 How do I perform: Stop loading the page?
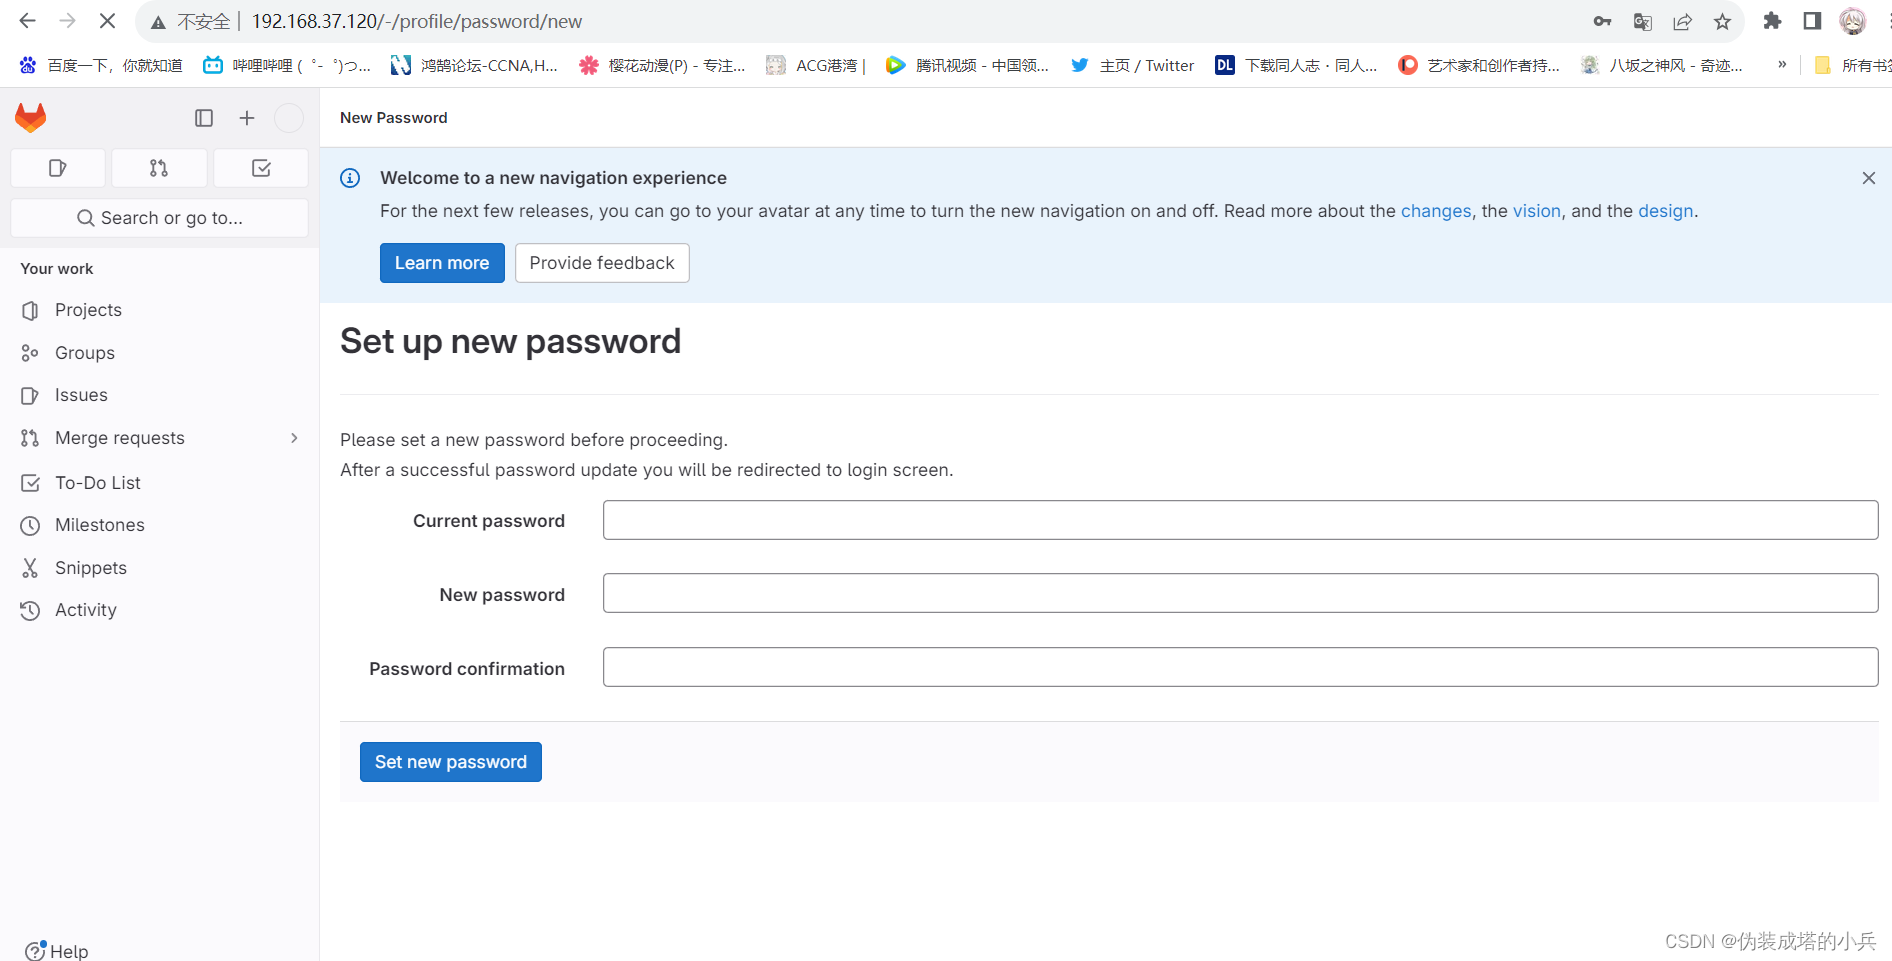click(107, 21)
